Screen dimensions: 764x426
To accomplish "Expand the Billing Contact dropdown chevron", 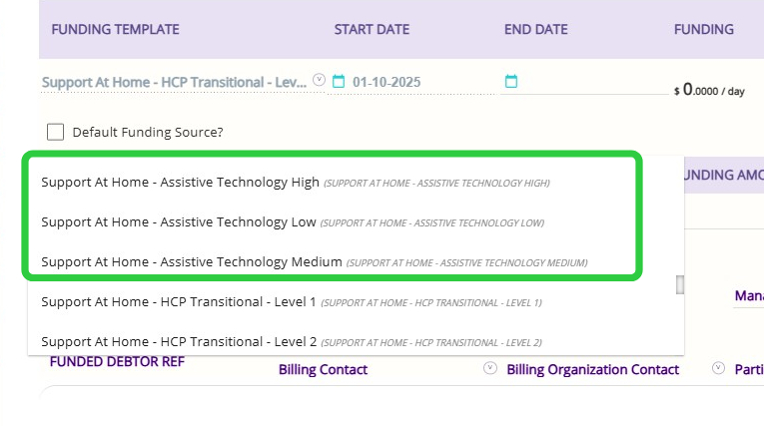I will tap(490, 368).
